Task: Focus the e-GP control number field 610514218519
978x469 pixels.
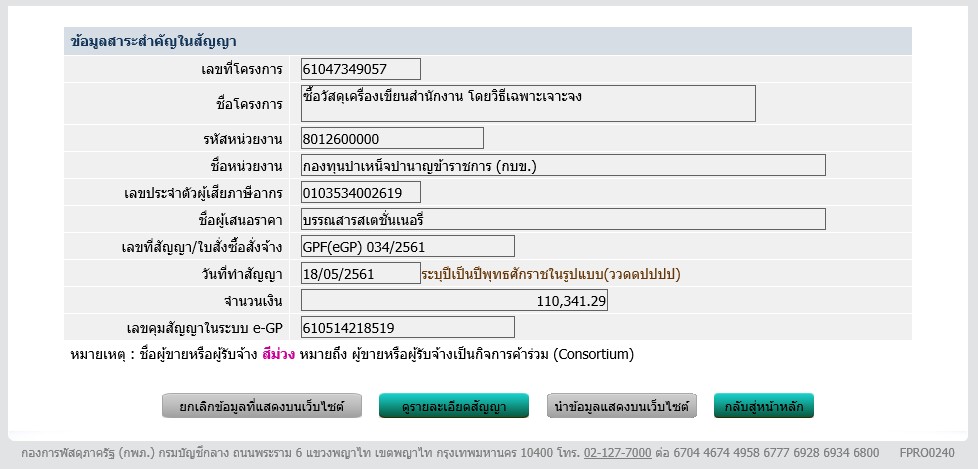Action: [x=407, y=327]
